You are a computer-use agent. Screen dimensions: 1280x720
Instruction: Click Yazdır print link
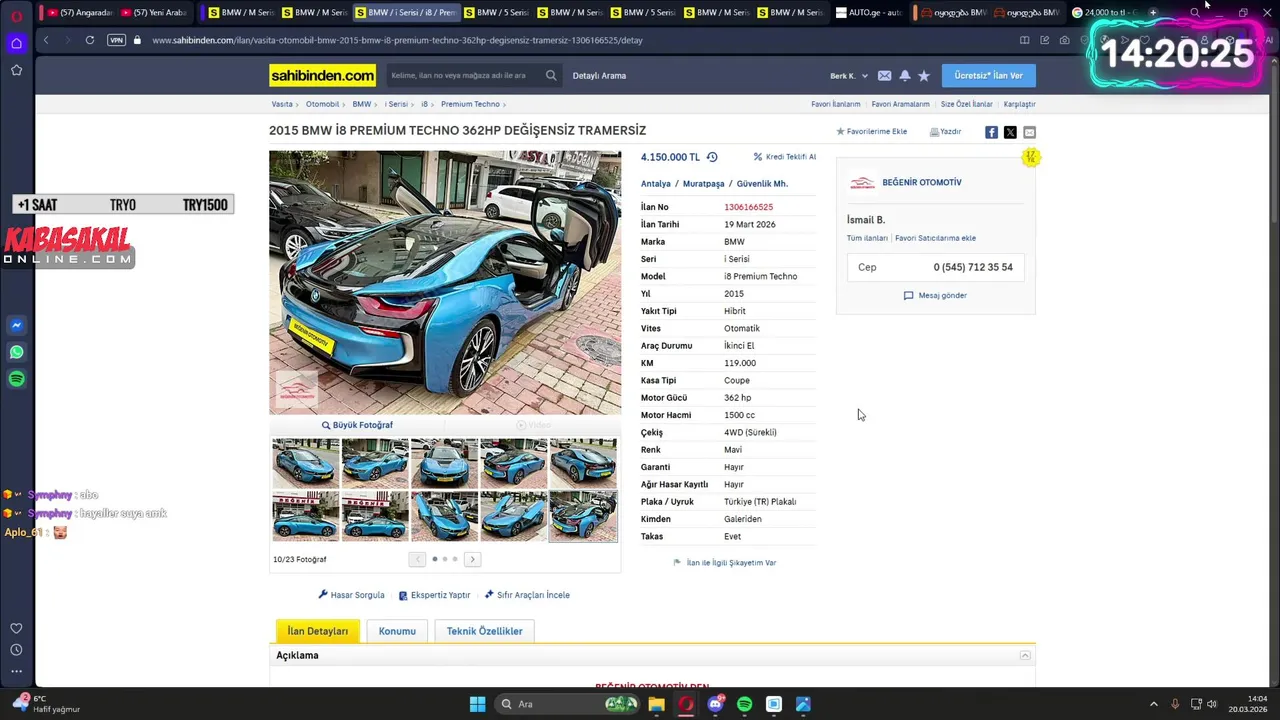point(945,132)
